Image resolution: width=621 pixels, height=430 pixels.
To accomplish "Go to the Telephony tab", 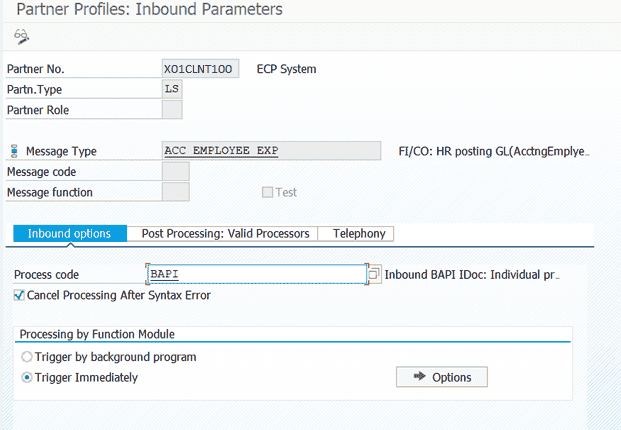I will (x=358, y=233).
